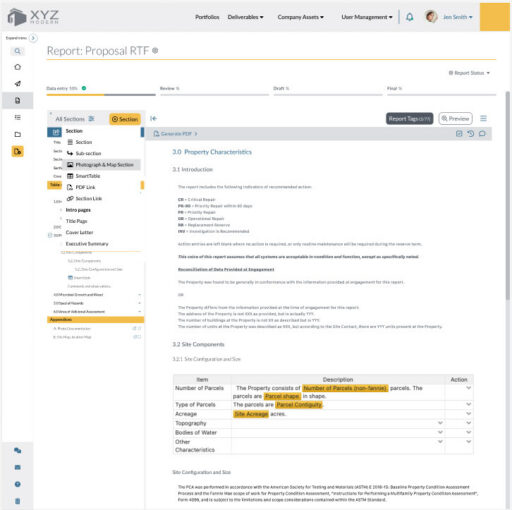Select the highlighted yellow report icon in sidebar
The image size is (512, 510).
[17, 151]
